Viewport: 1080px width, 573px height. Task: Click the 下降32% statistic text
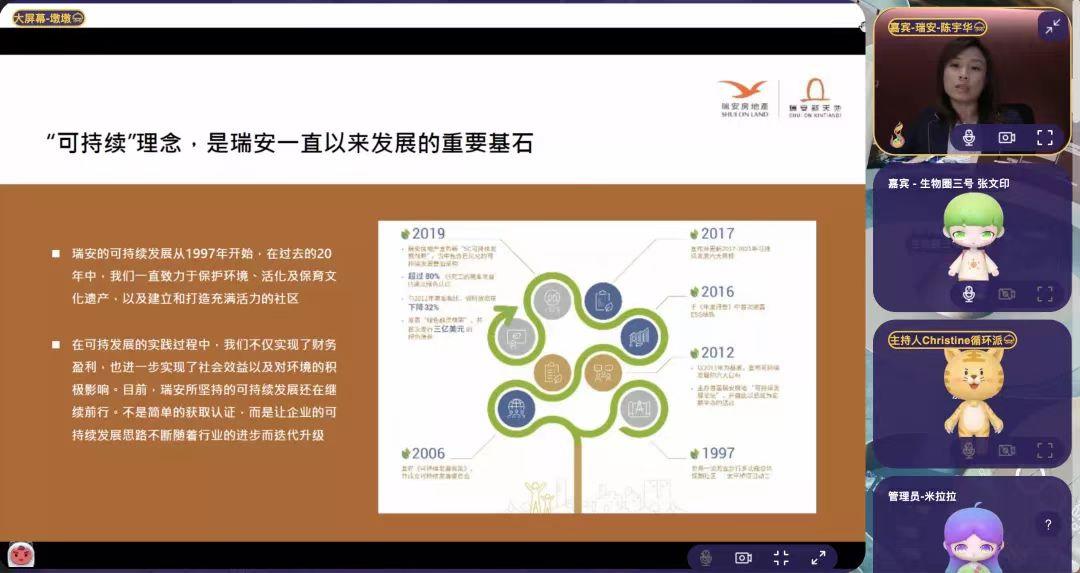pos(422,307)
